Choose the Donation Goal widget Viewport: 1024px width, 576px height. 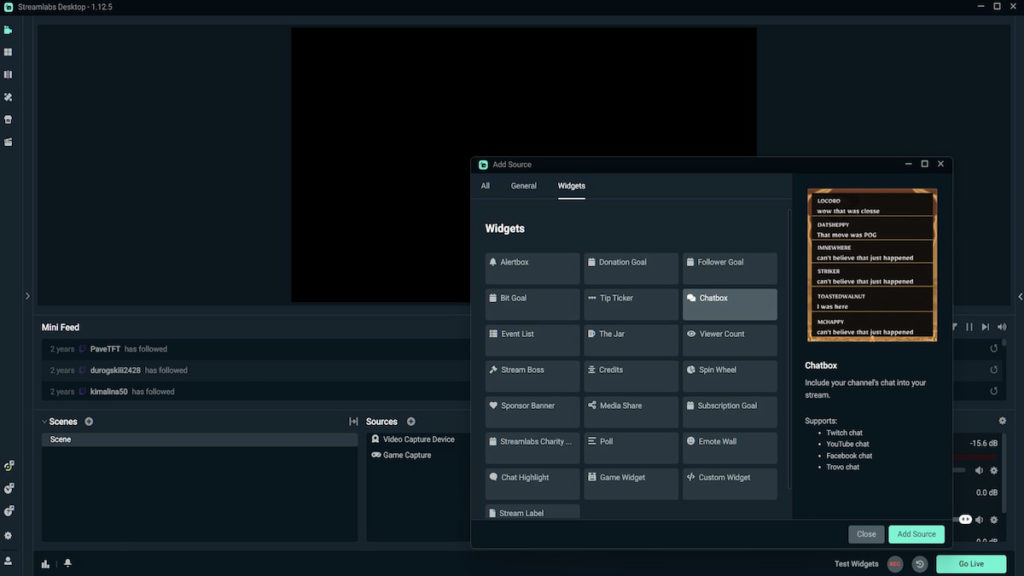tap(631, 268)
